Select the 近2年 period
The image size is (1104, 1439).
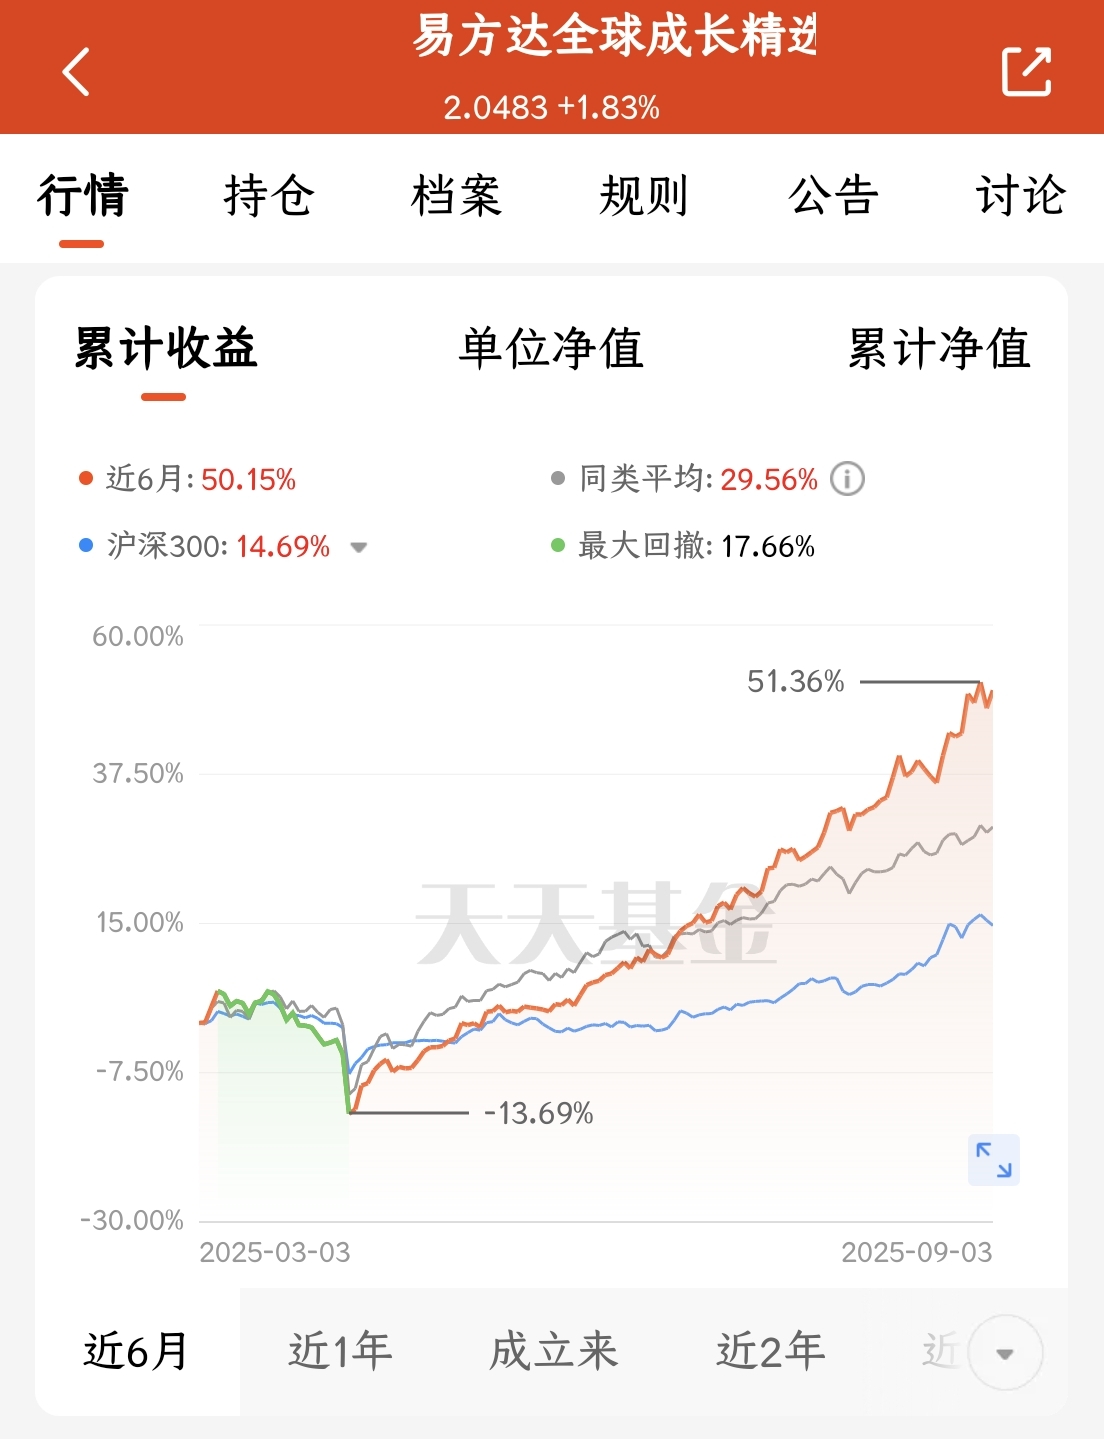click(770, 1351)
